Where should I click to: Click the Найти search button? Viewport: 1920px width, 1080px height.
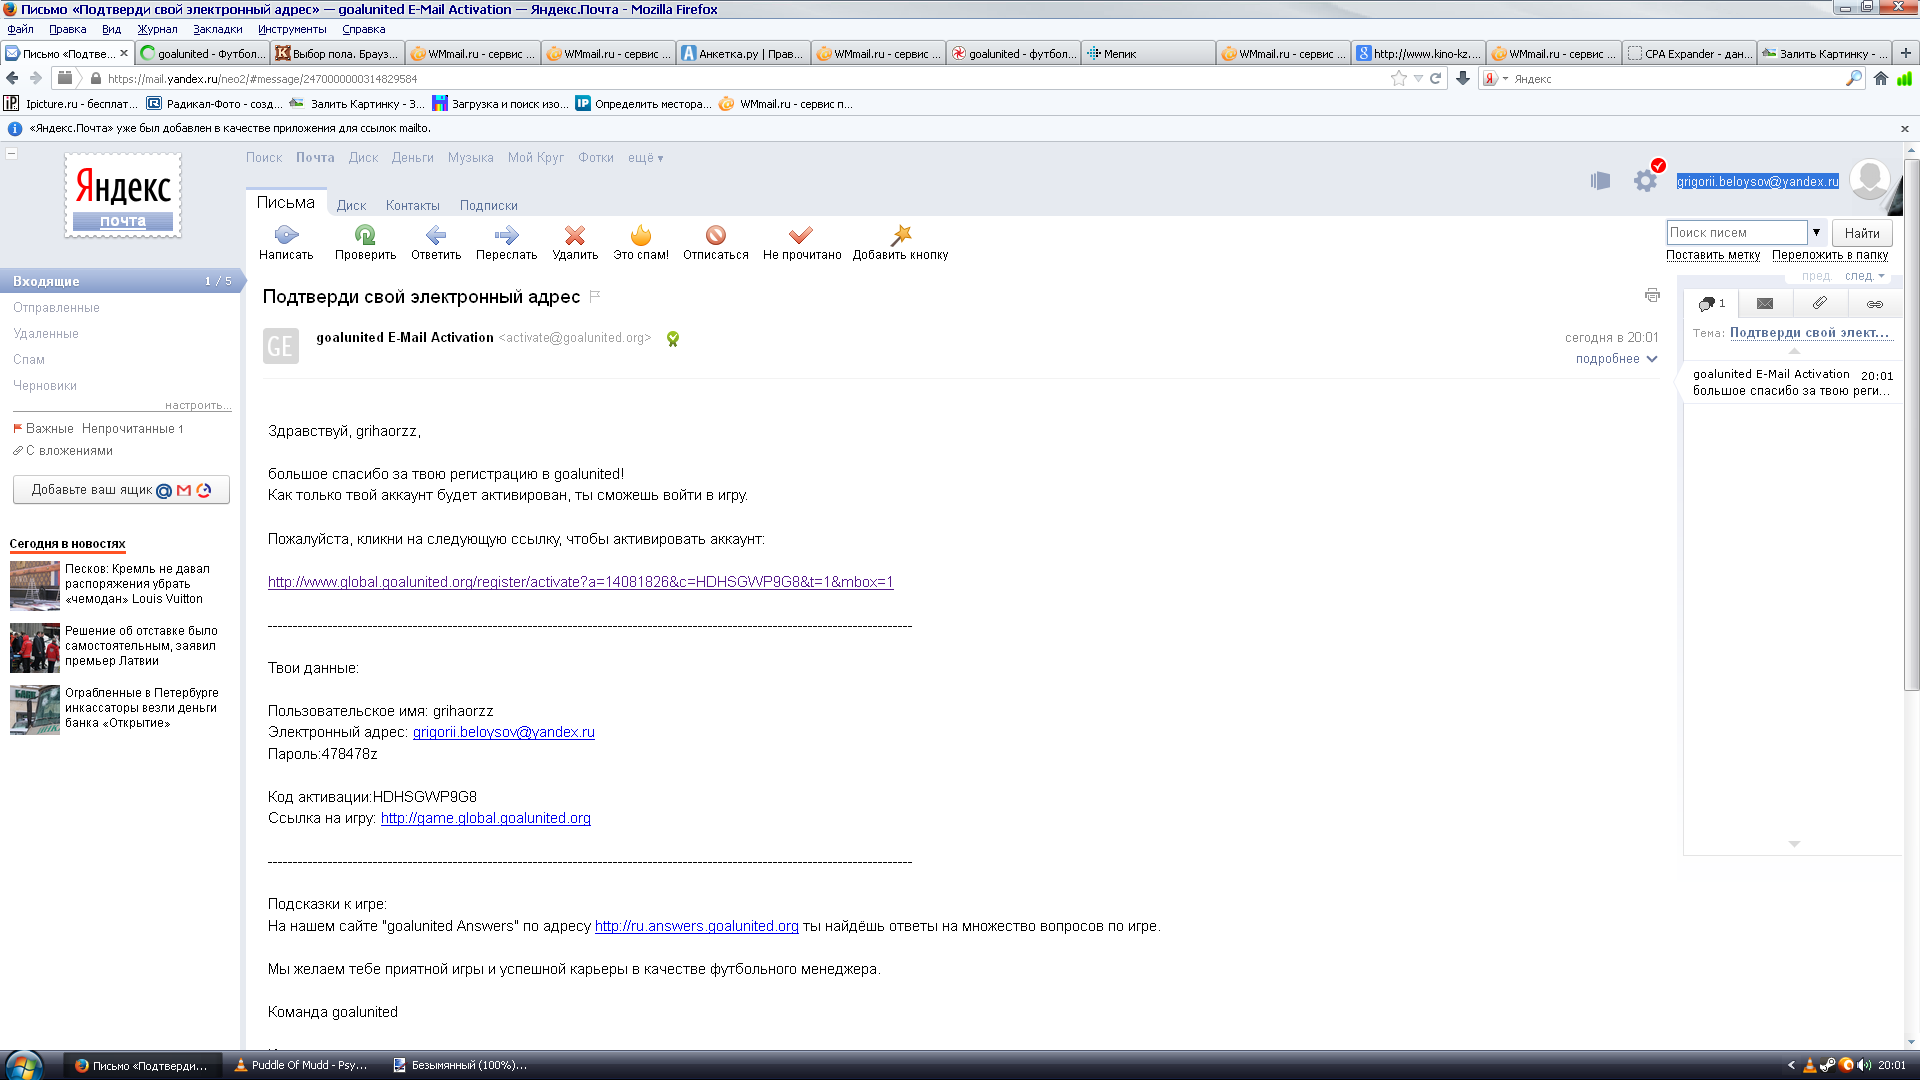click(1862, 233)
